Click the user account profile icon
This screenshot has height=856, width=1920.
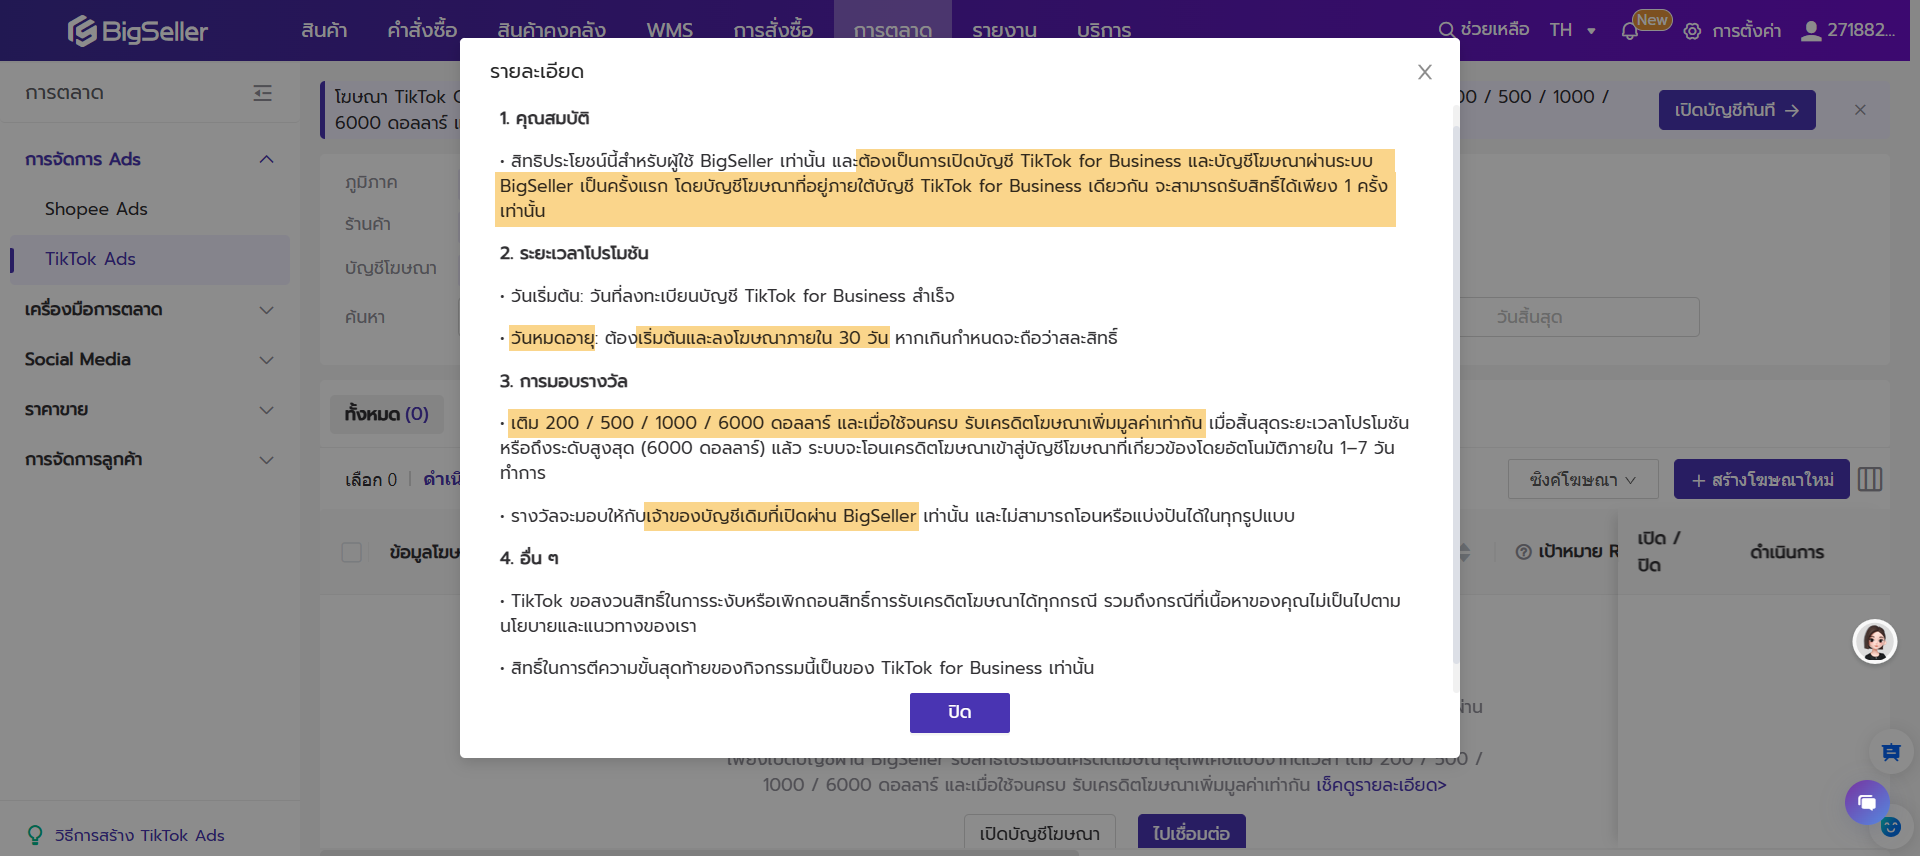pyautogui.click(x=1811, y=31)
